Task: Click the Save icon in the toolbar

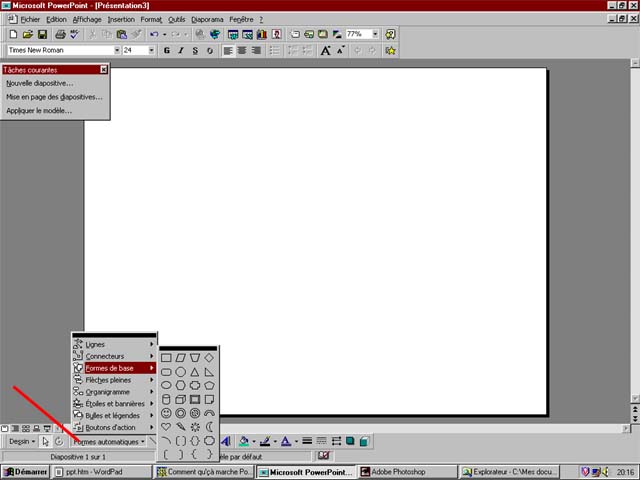Action: tap(41, 34)
